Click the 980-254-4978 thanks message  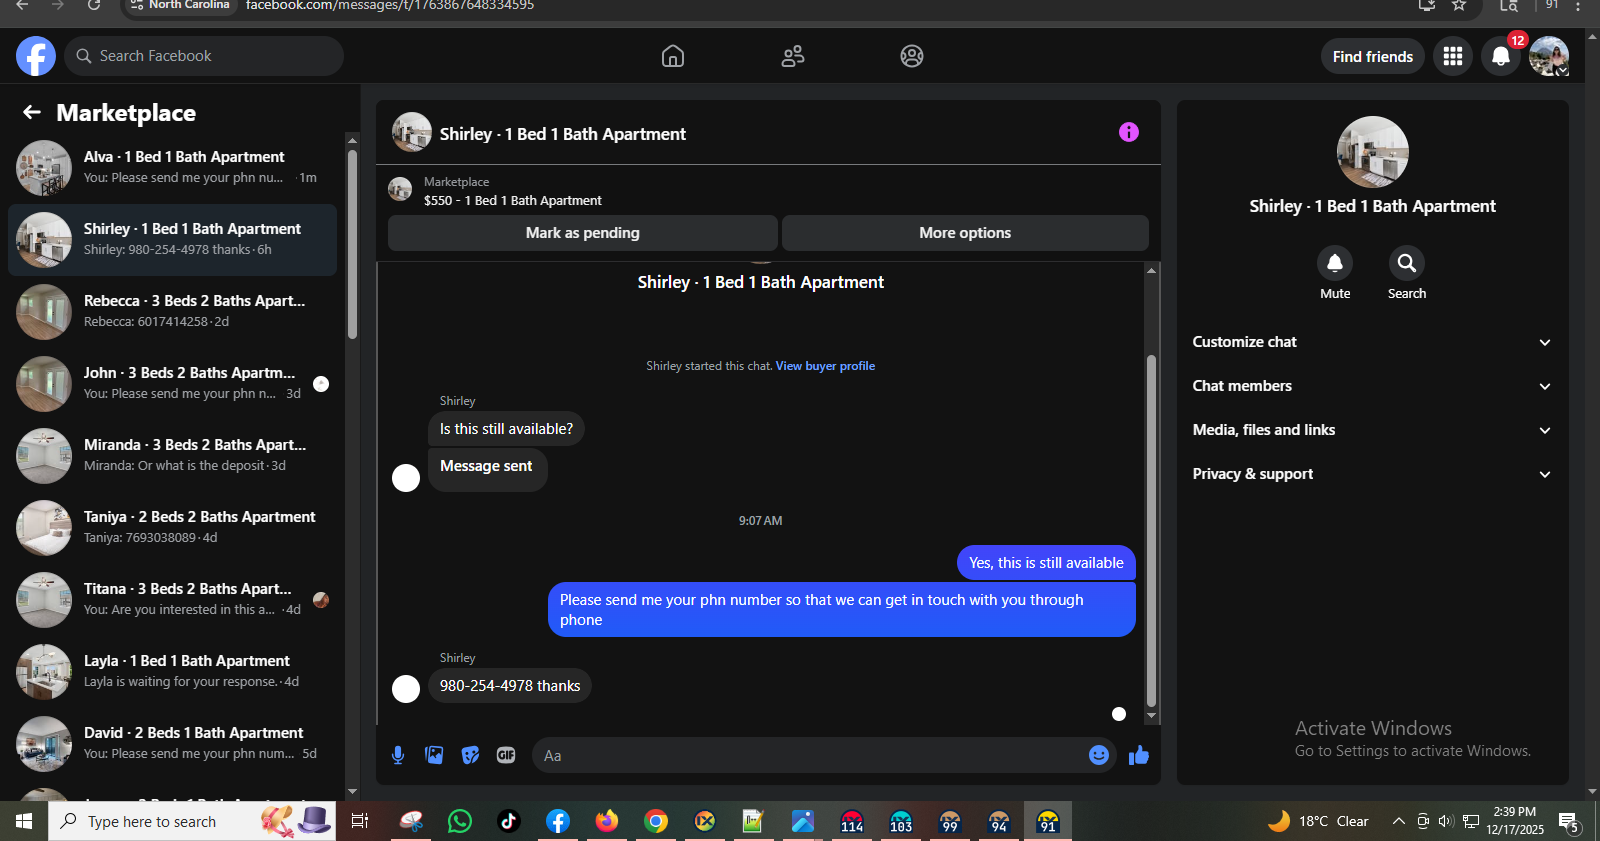[x=510, y=686]
